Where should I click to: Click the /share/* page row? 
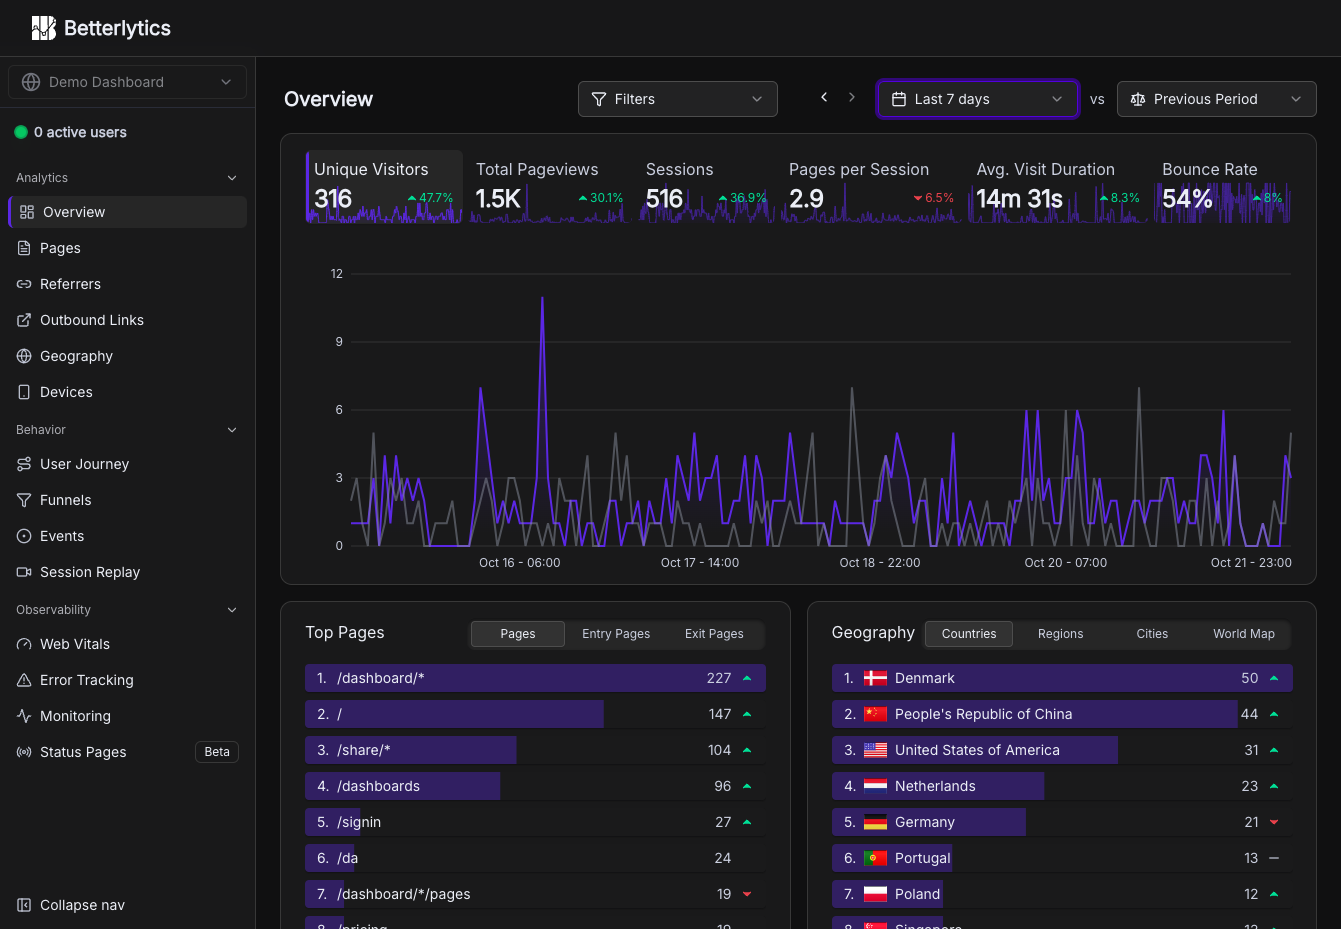[535, 750]
